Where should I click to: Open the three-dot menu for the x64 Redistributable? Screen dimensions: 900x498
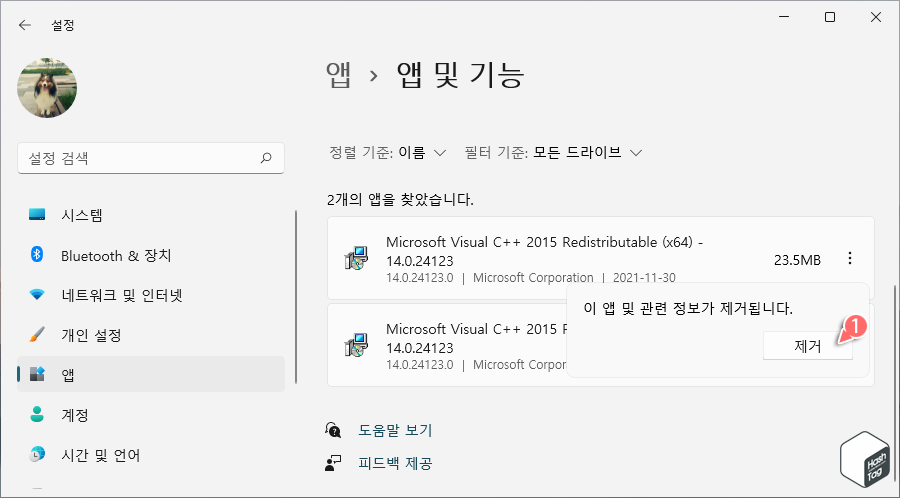coord(850,259)
